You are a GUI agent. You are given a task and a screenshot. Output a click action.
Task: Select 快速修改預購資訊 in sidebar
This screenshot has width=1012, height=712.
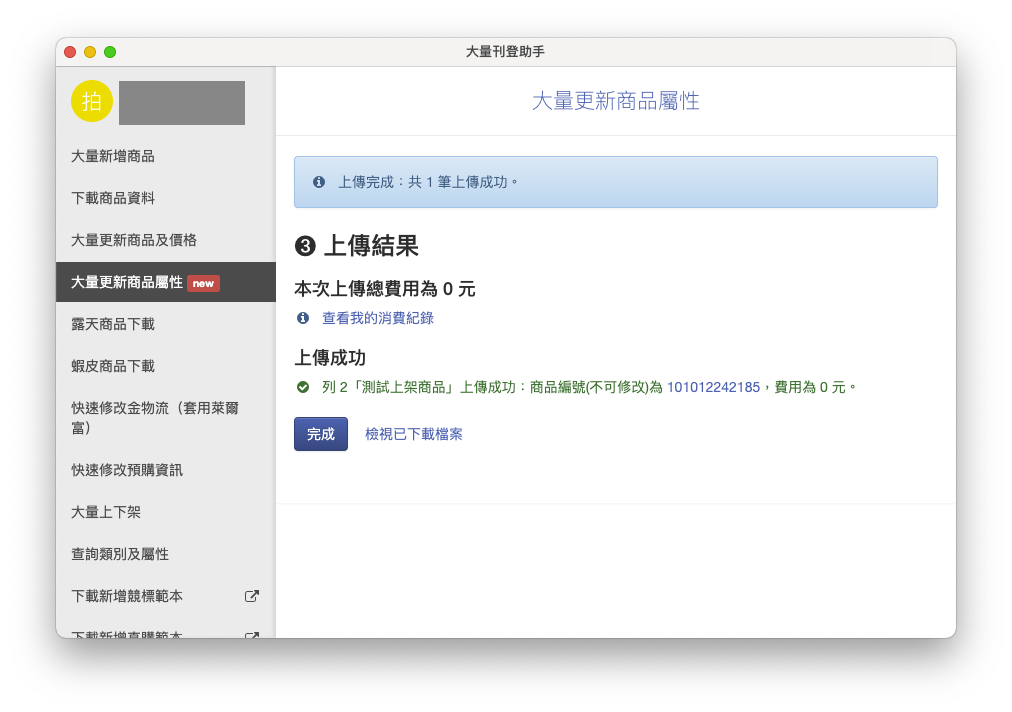[x=127, y=470]
